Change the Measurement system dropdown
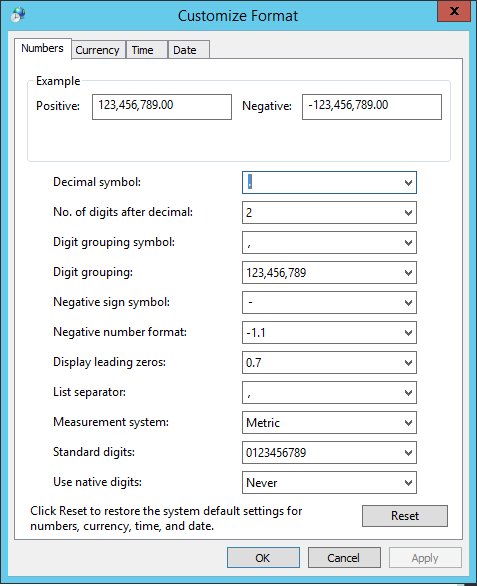Screen dimensions: 477x586 (329, 423)
